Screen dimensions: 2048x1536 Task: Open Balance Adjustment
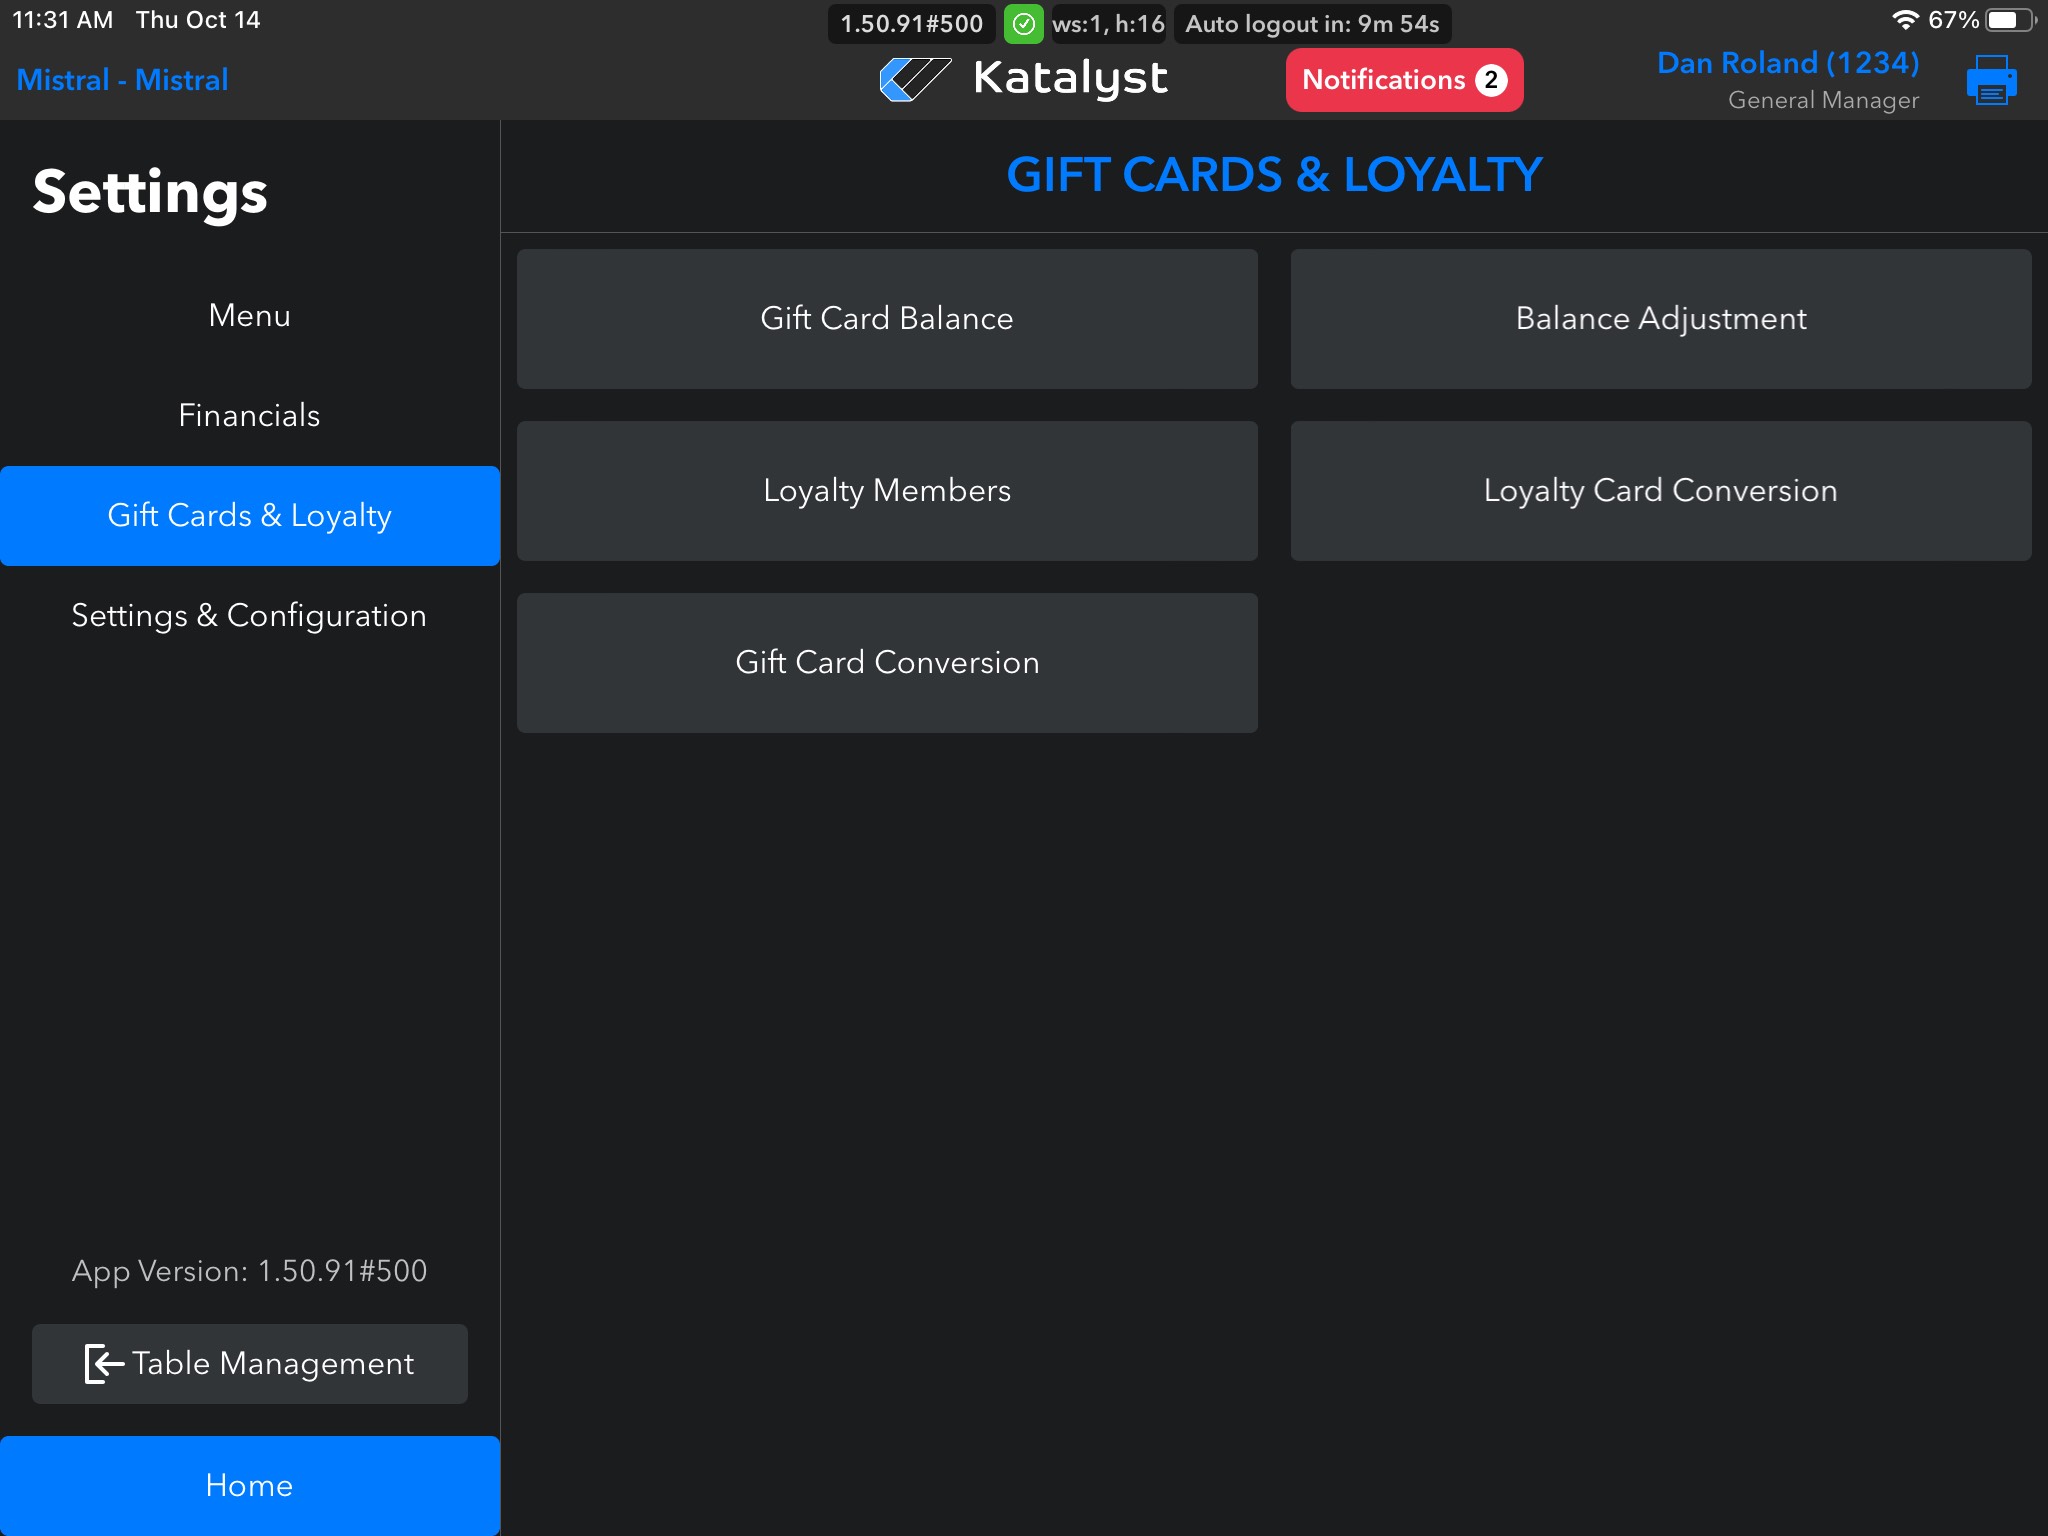point(1660,319)
